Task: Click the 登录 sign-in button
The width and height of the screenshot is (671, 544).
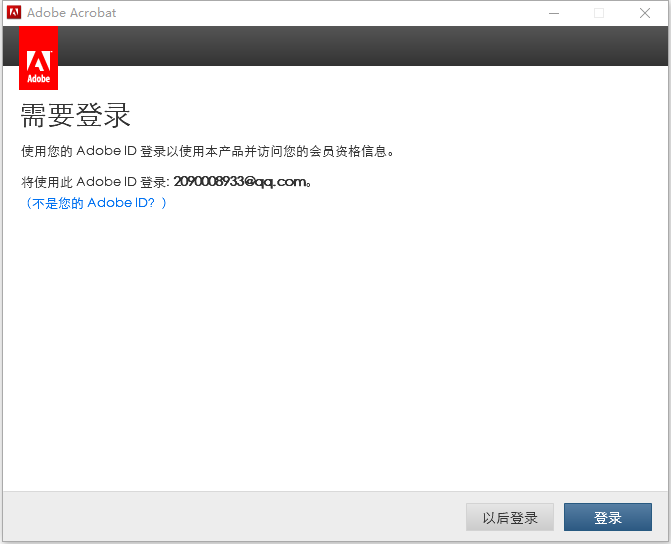Action: pyautogui.click(x=608, y=517)
